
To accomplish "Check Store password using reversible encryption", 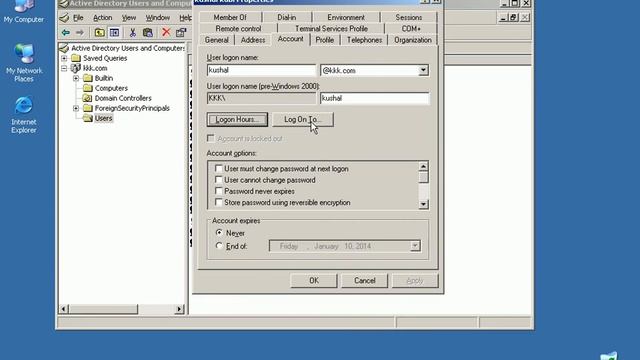I will (219, 202).
